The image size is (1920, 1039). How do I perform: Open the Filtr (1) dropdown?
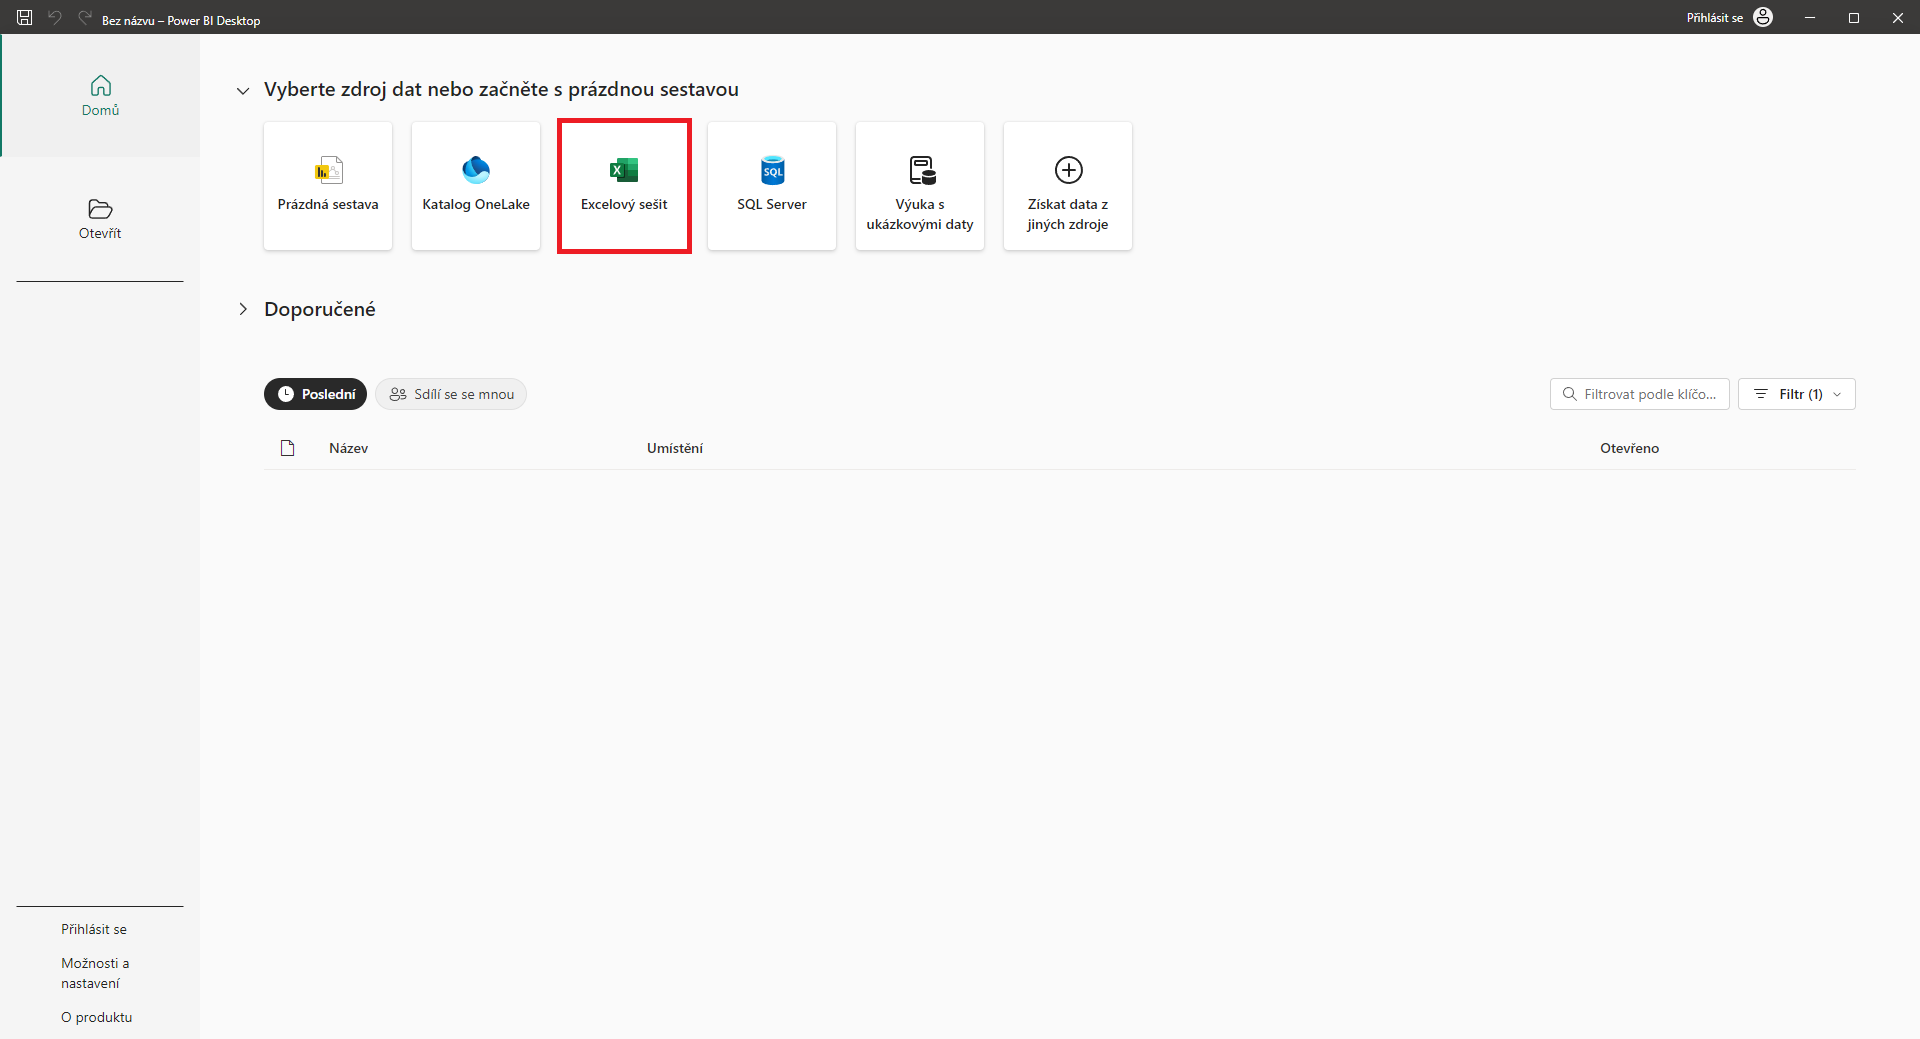pos(1797,393)
